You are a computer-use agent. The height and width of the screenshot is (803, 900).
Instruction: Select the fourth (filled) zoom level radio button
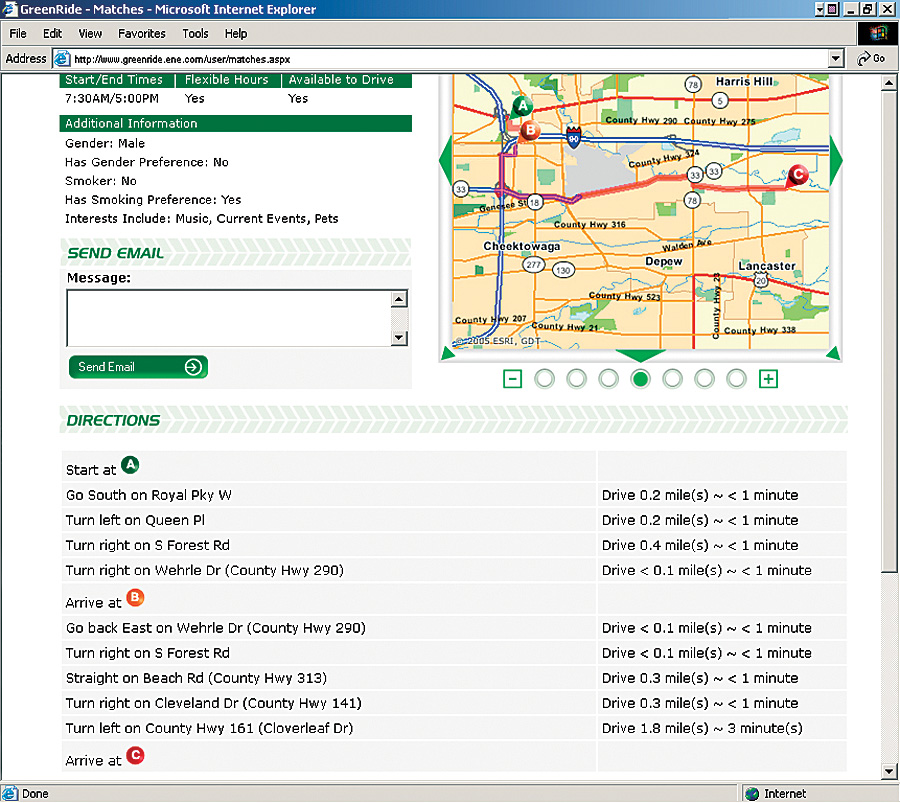coord(641,379)
